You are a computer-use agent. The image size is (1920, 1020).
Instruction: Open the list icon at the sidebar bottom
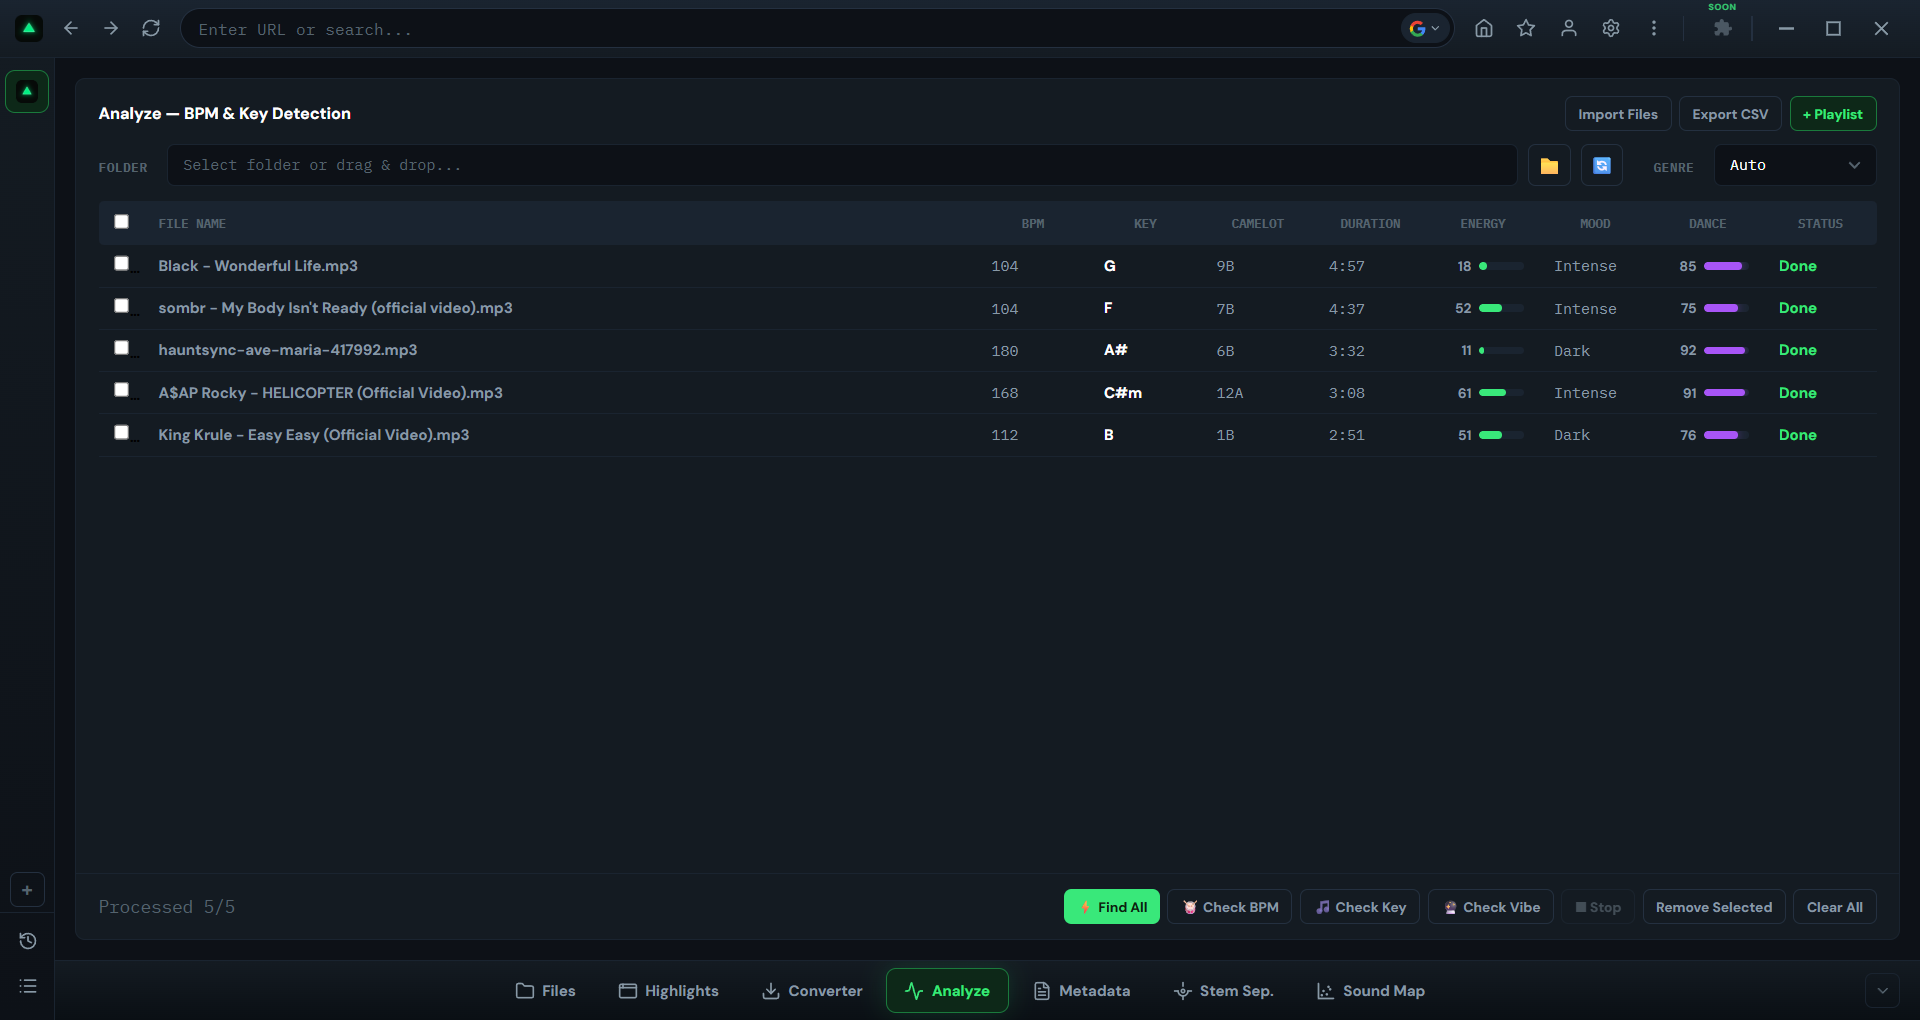28,986
